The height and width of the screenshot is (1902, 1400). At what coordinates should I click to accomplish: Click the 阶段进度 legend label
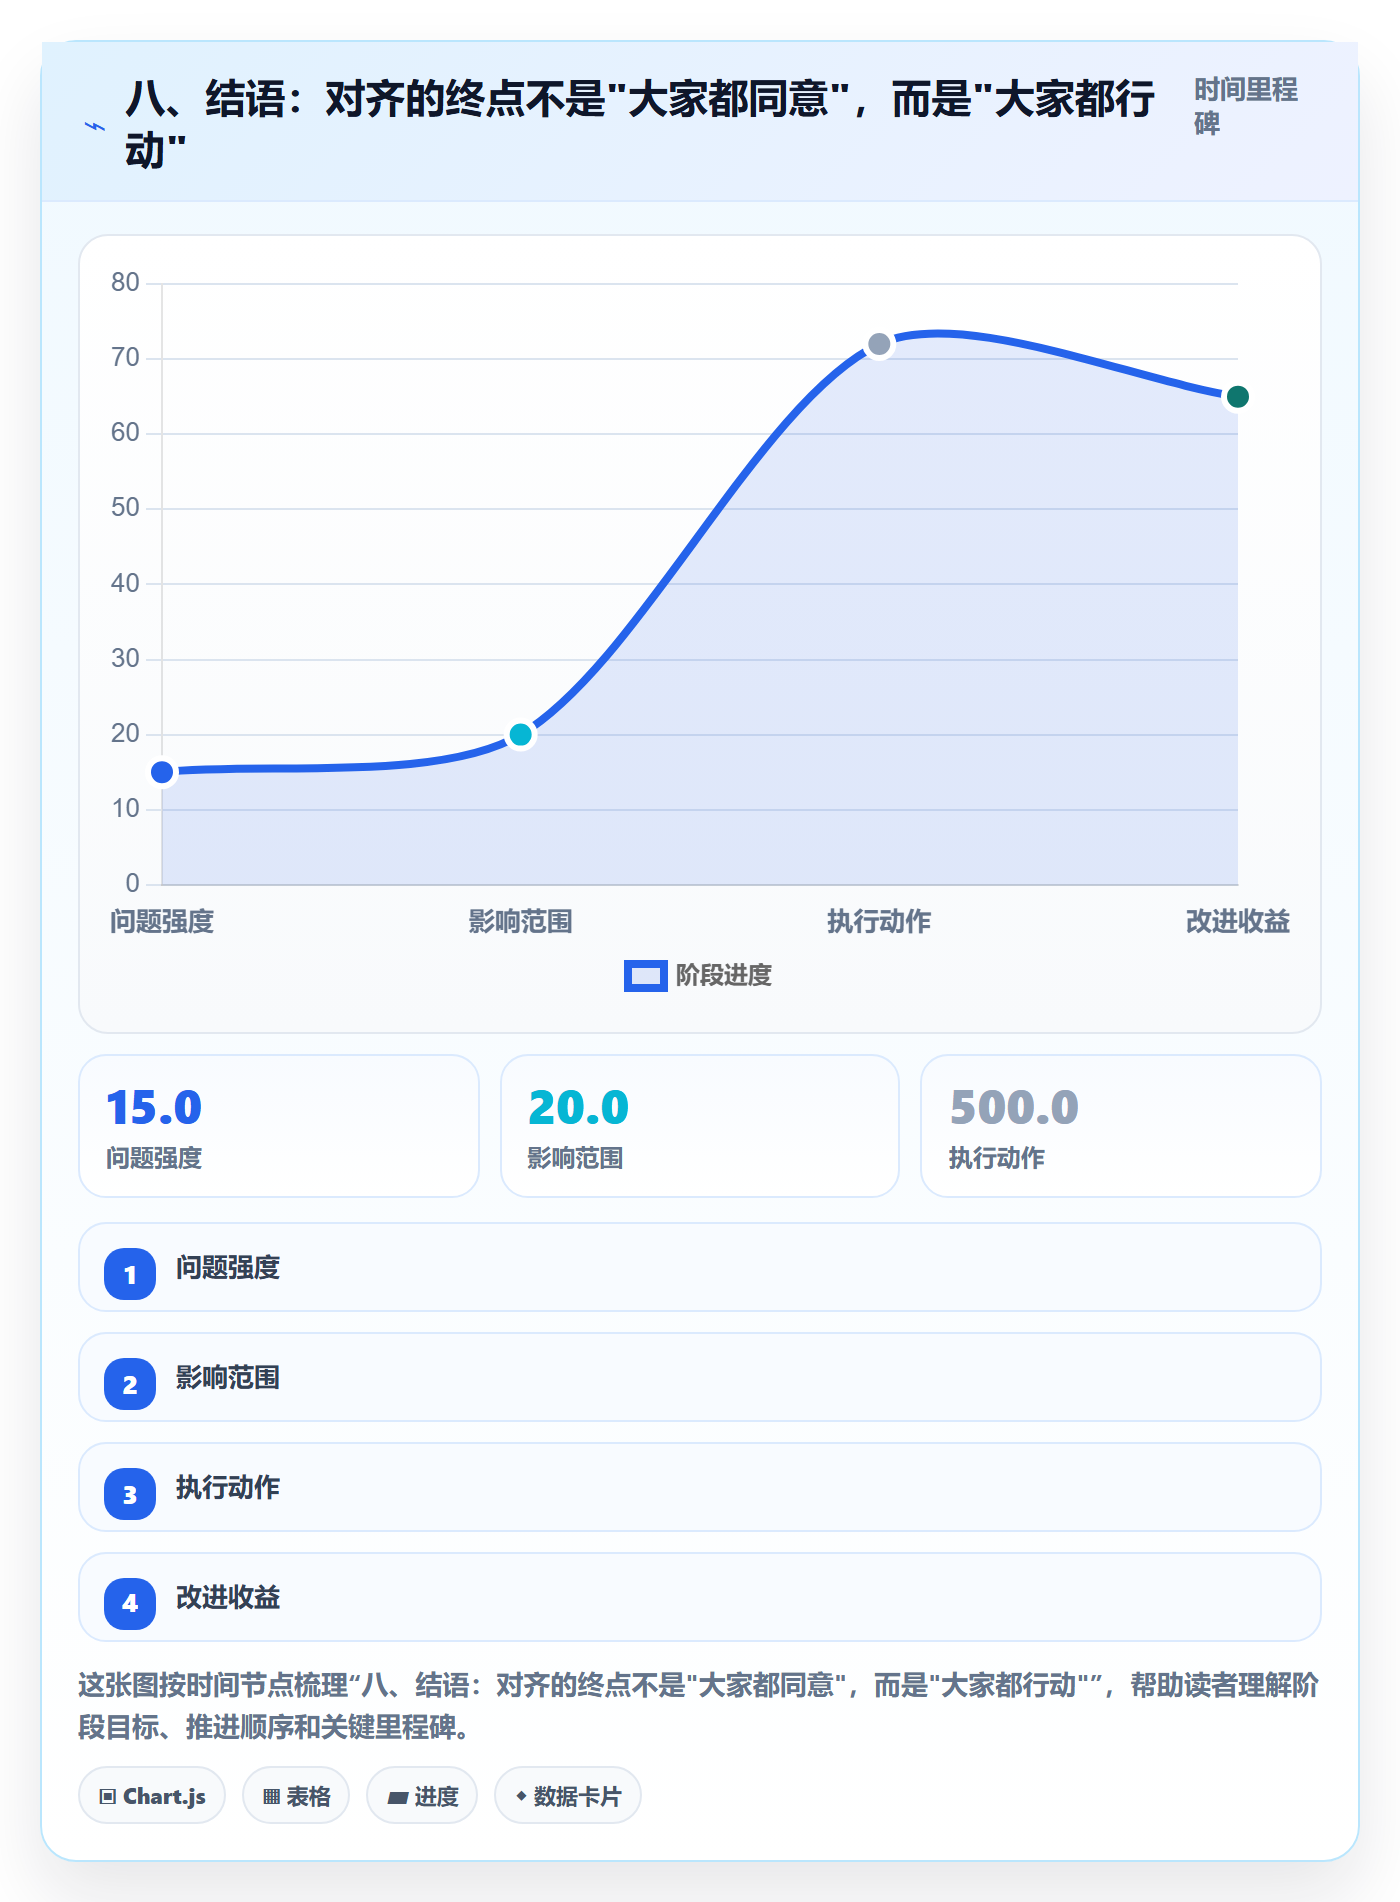point(724,976)
